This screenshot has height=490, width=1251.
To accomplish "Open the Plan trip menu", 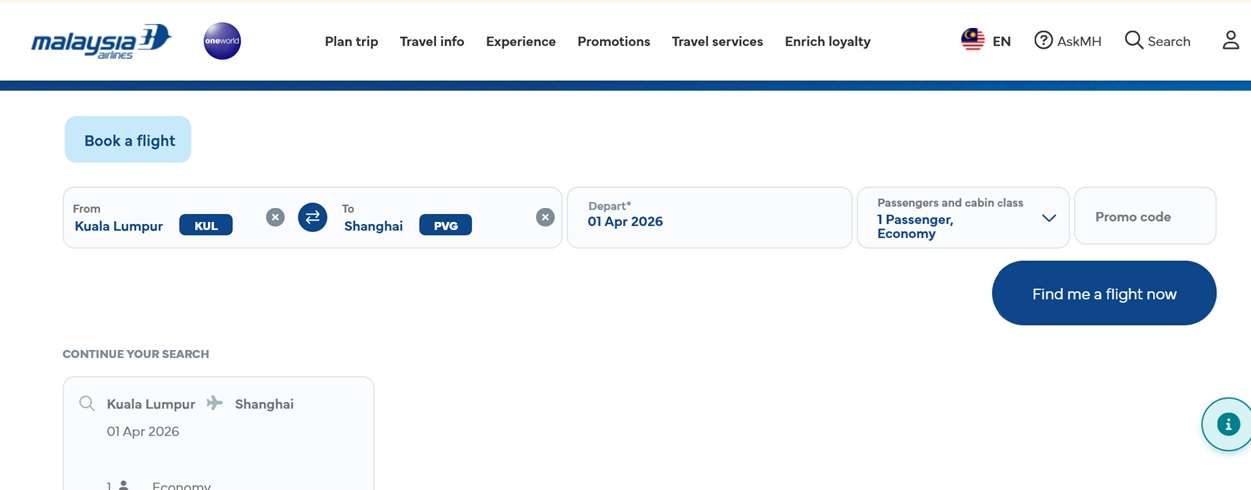I will click(x=351, y=42).
